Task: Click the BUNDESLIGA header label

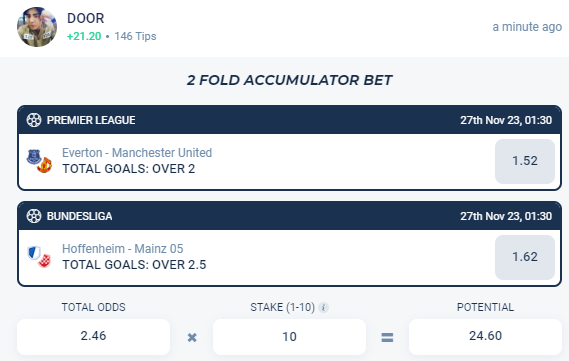Action: click(79, 216)
